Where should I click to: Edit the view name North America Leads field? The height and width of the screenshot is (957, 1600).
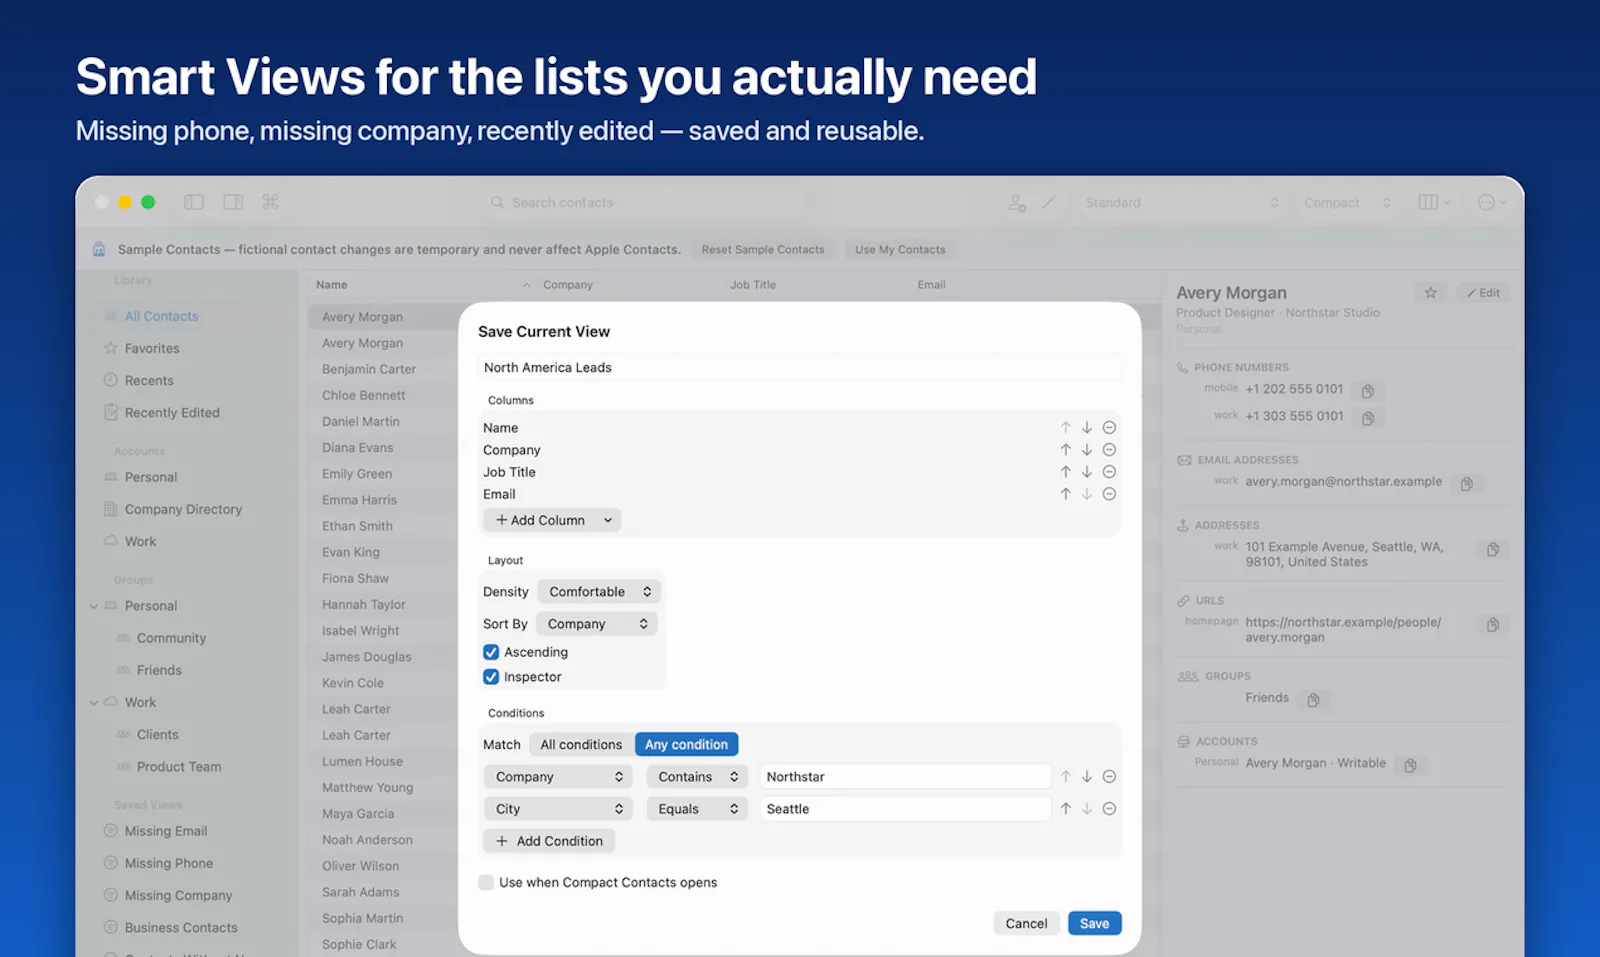point(799,368)
